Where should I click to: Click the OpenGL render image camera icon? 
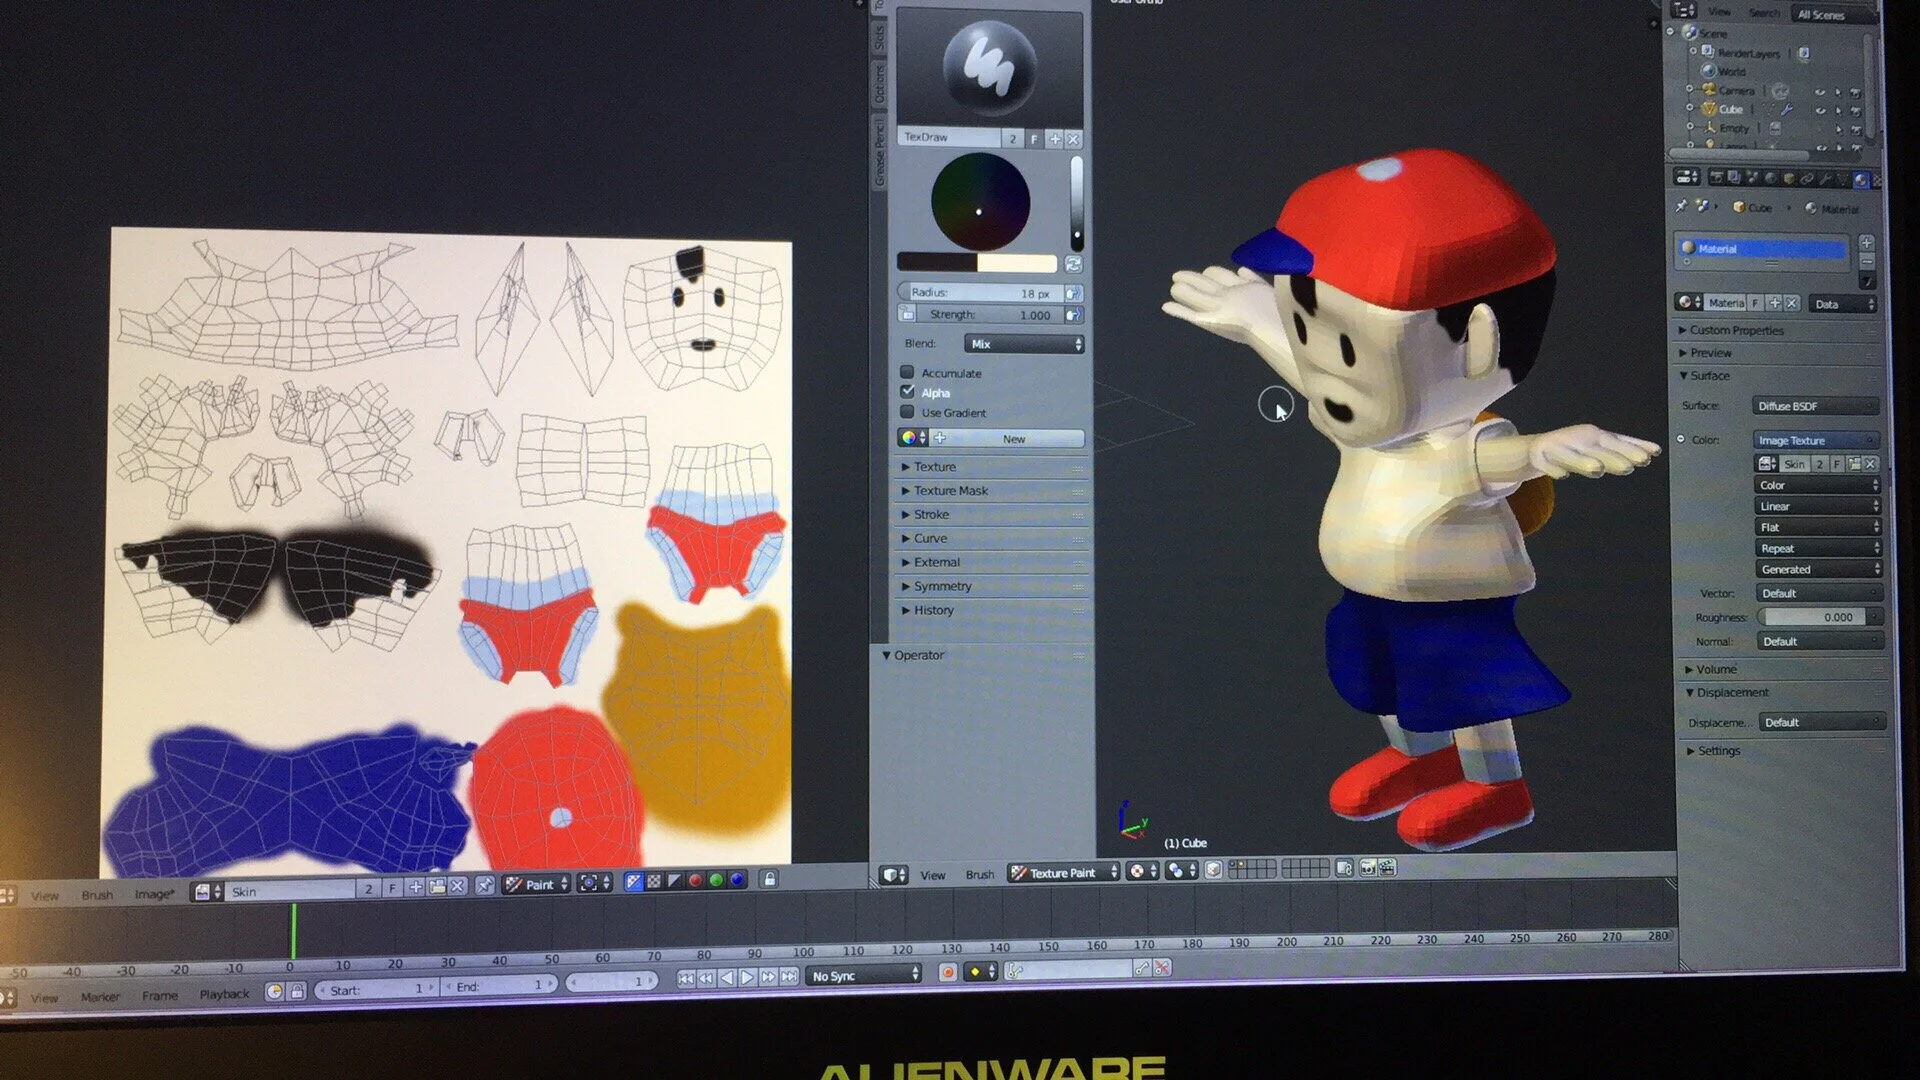pos(1367,868)
